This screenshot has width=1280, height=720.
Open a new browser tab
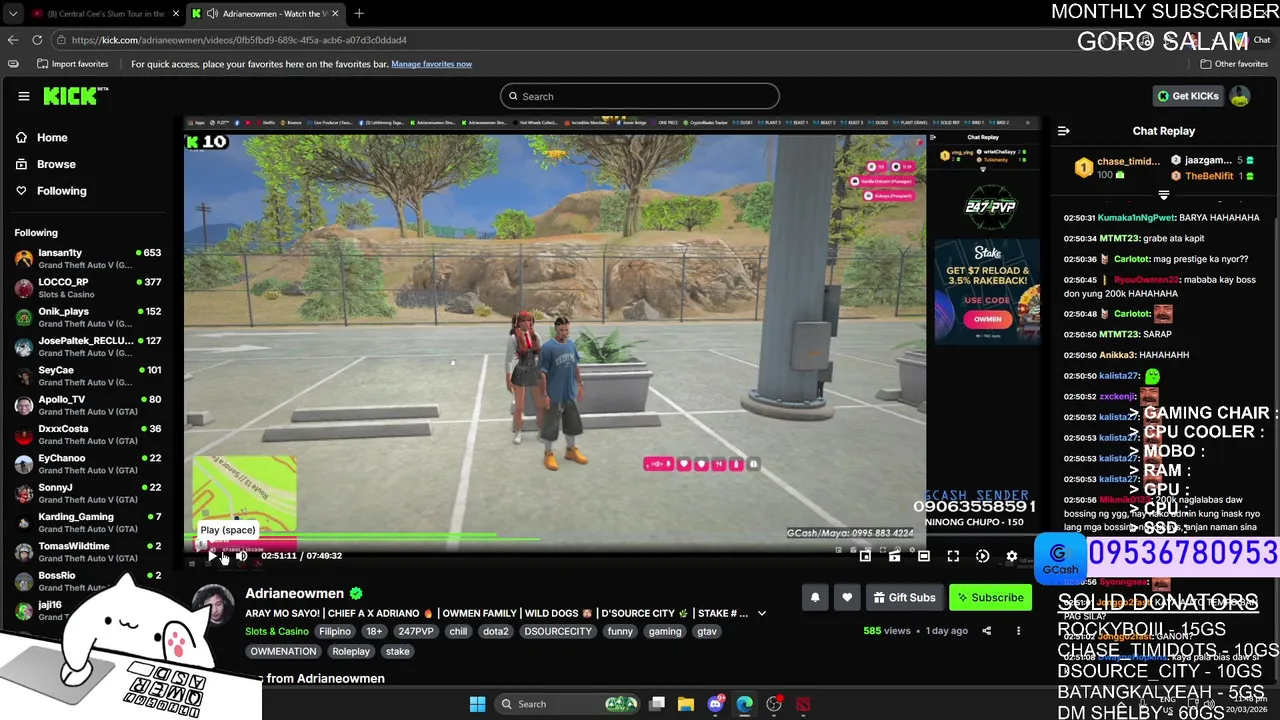(x=359, y=14)
